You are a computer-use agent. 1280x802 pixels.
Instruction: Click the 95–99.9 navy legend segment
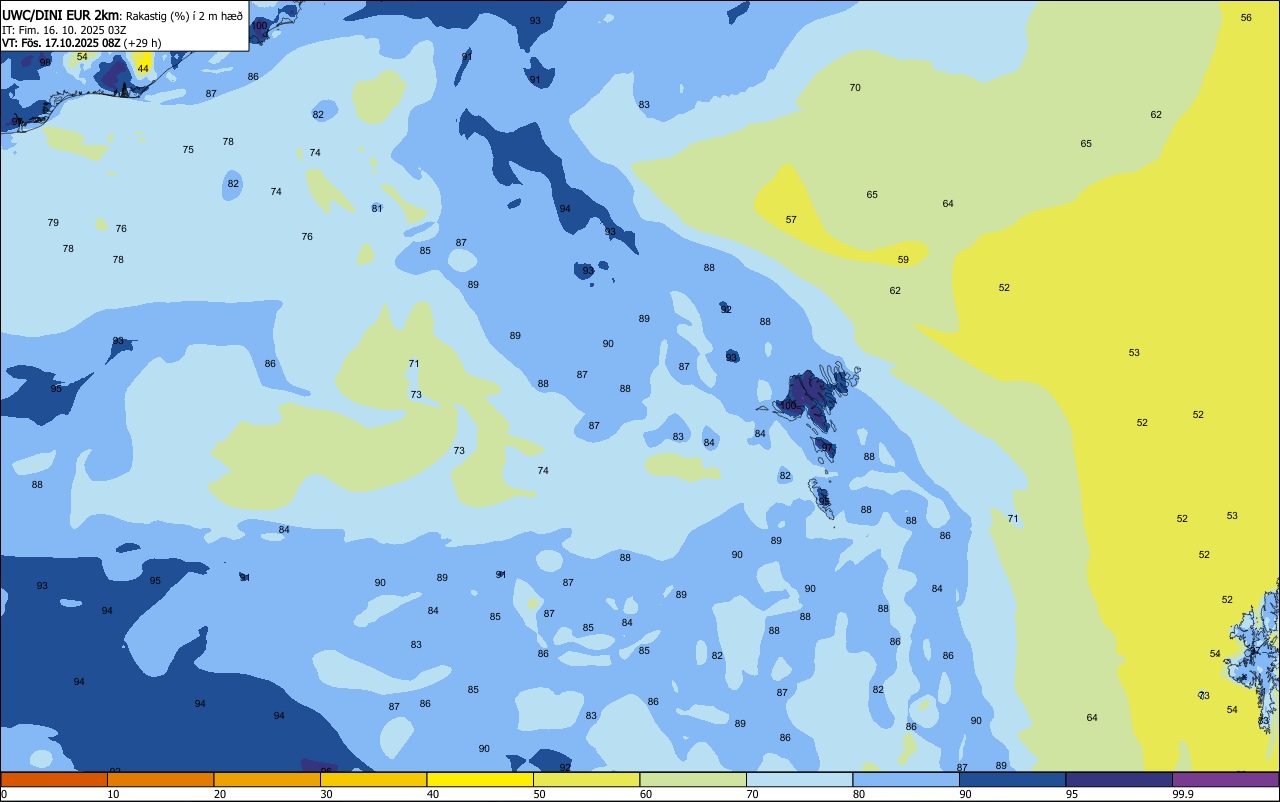click(x=1119, y=779)
